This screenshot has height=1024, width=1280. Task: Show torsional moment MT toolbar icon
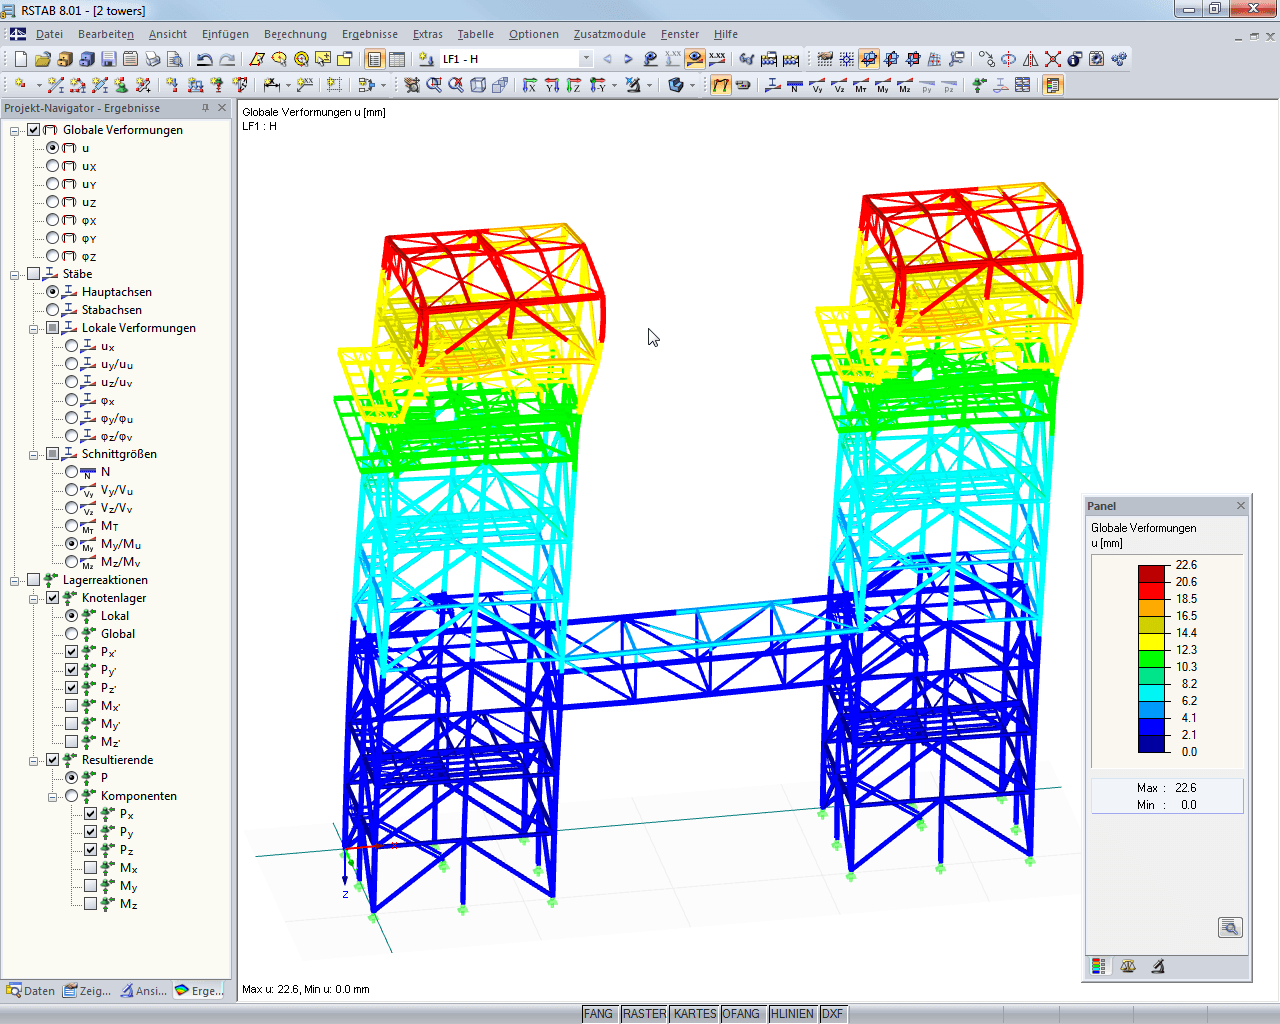(x=861, y=85)
